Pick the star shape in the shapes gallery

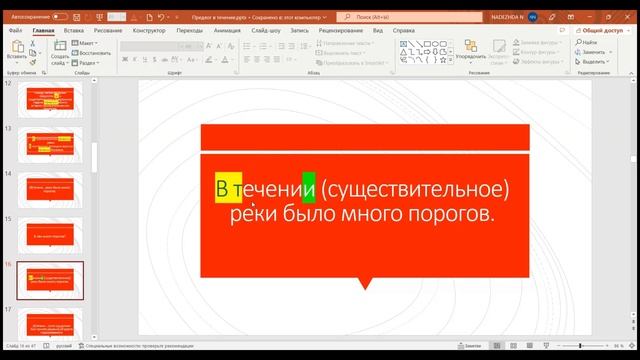tap(443, 60)
